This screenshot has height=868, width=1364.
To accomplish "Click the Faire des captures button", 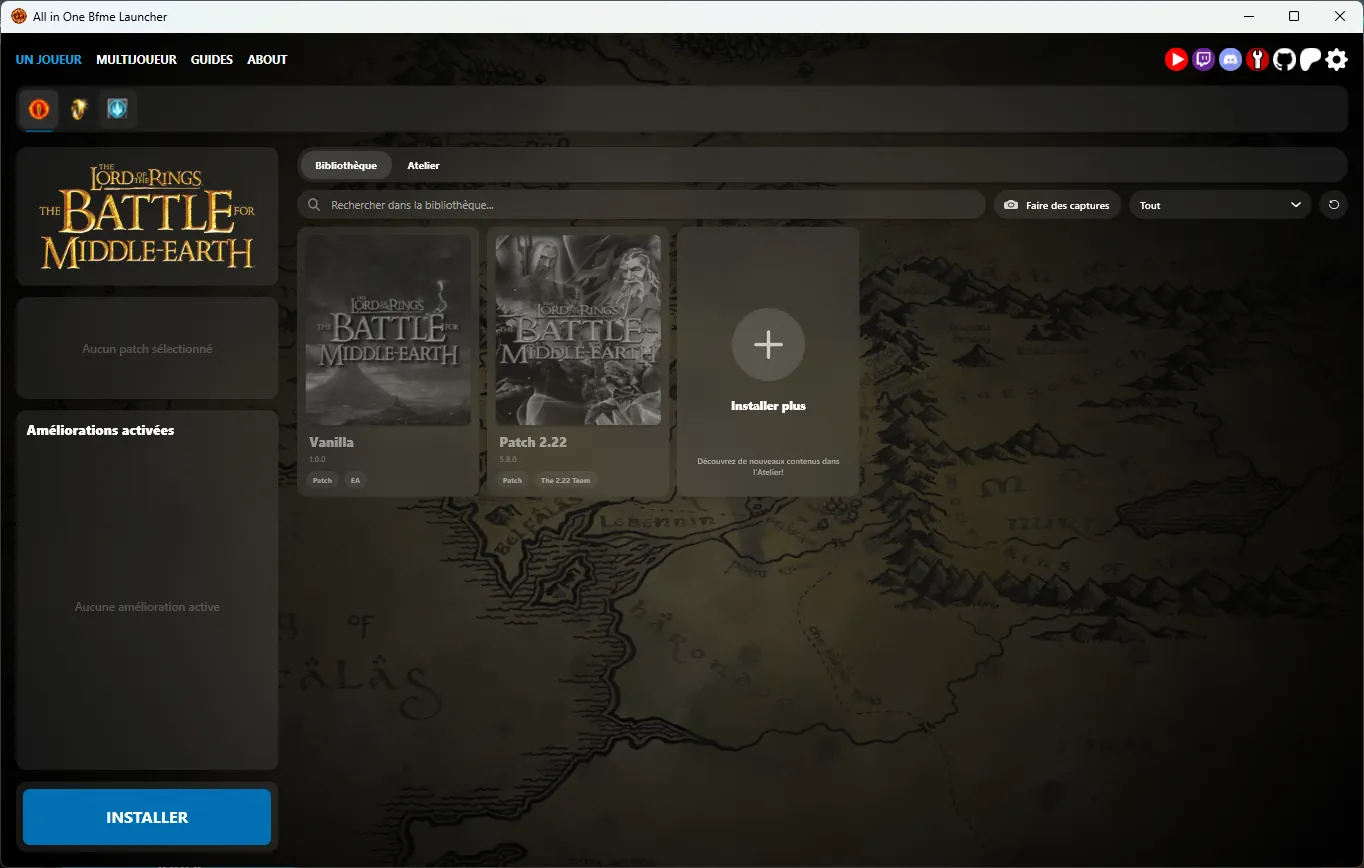I will [1057, 205].
